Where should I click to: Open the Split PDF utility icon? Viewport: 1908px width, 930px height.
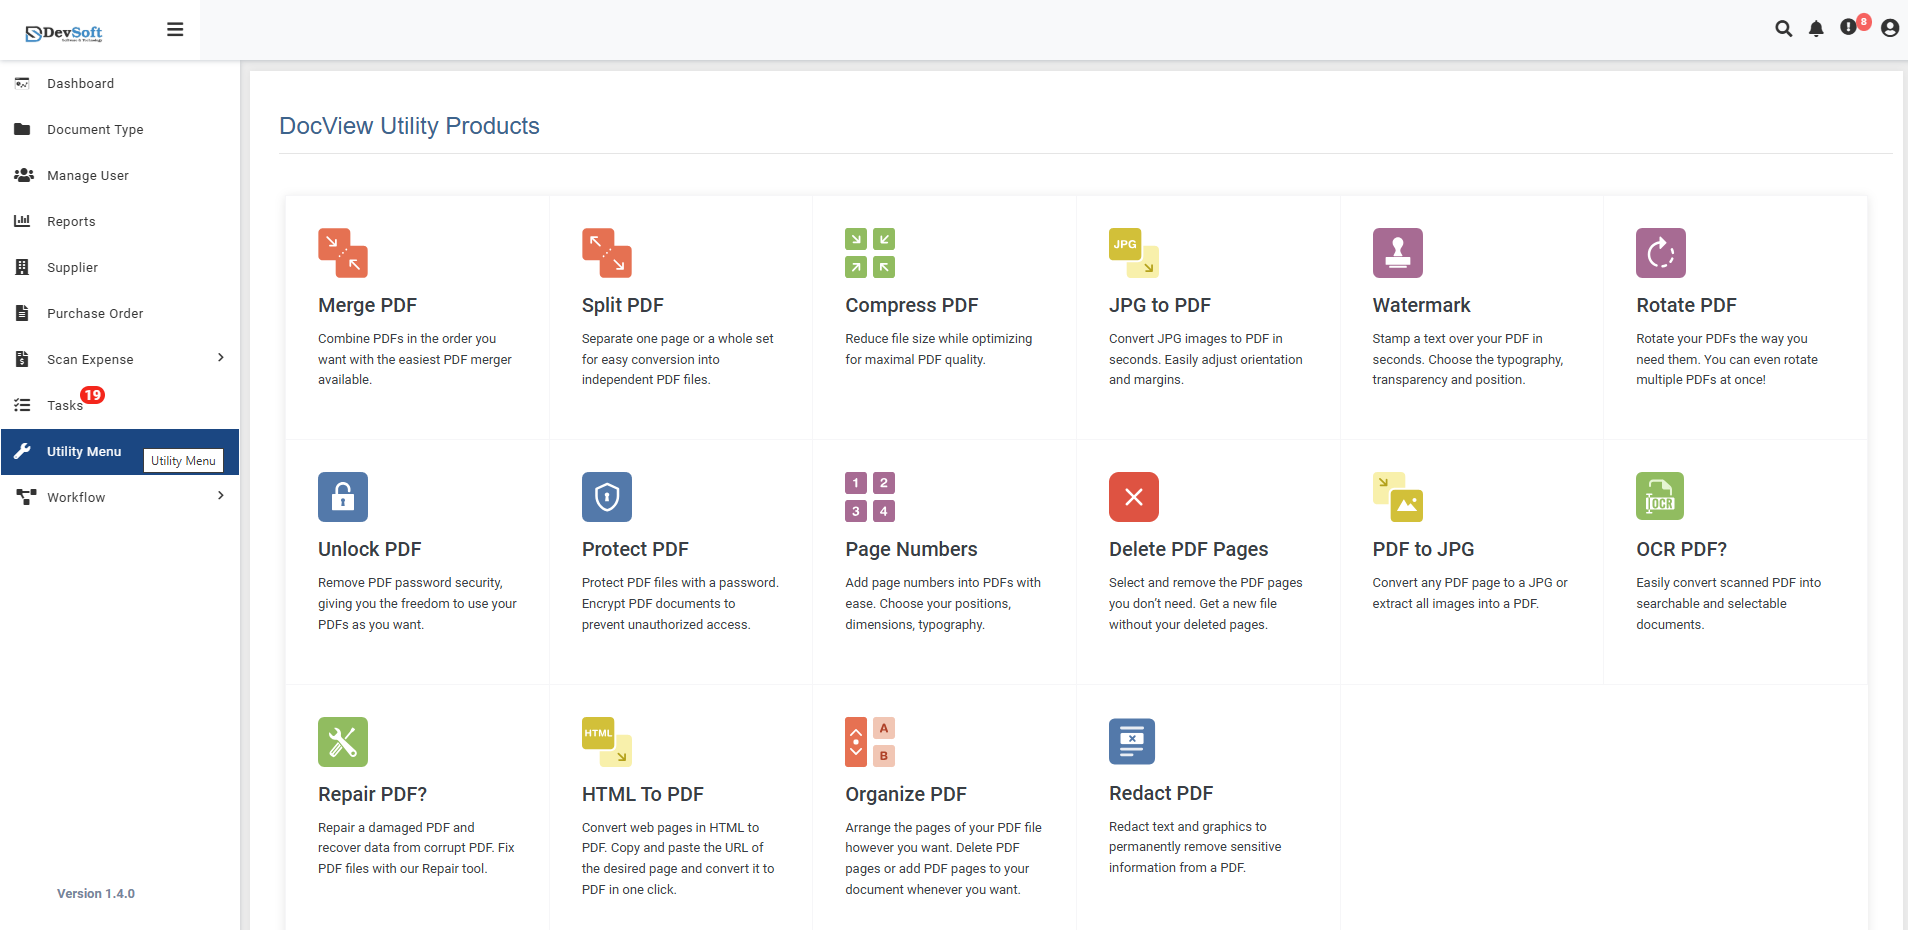pyautogui.click(x=606, y=252)
